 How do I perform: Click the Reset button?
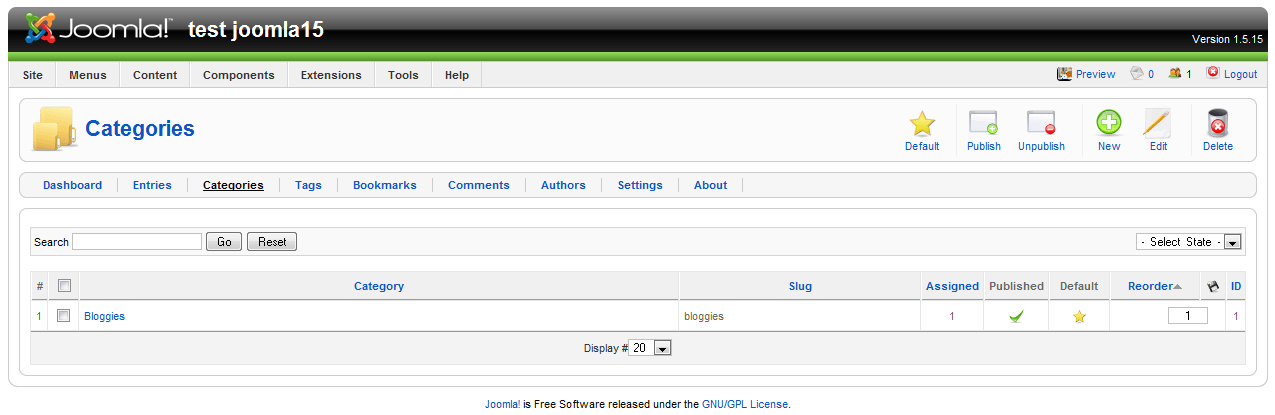click(x=272, y=242)
